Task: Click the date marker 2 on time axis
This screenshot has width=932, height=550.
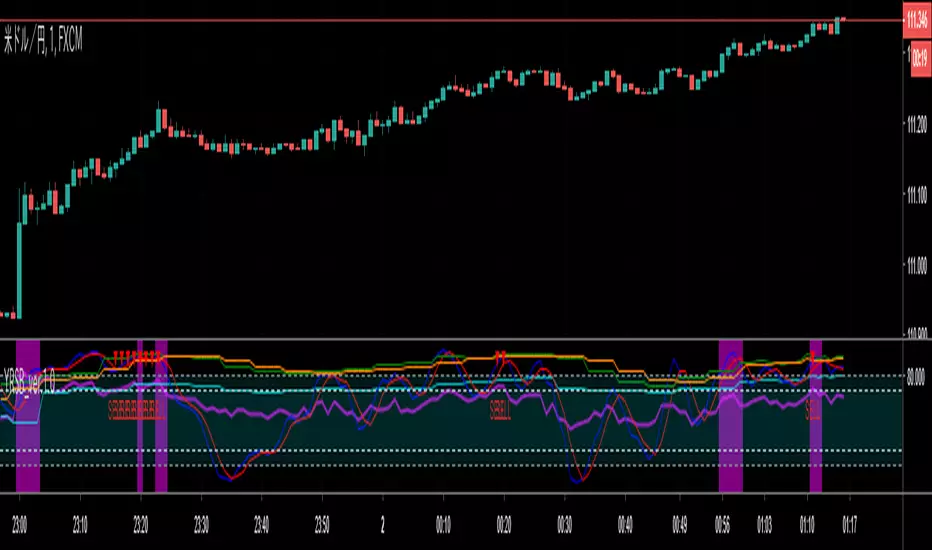Action: tap(383, 525)
